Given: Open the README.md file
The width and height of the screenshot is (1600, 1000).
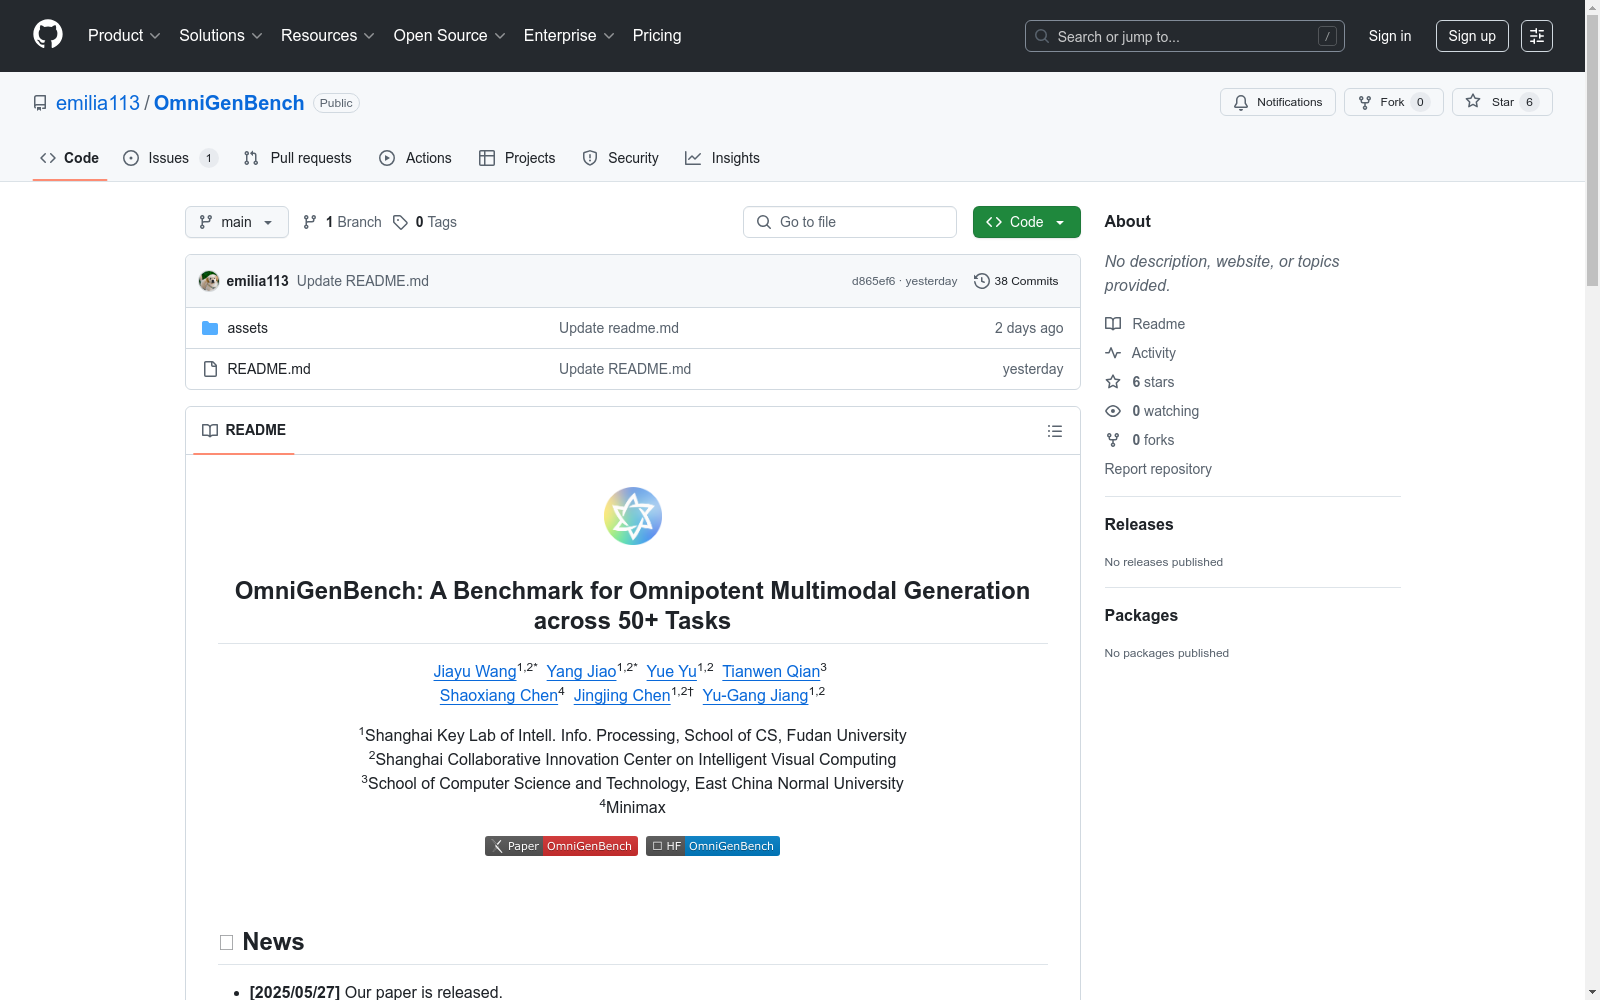Looking at the screenshot, I should click(269, 369).
